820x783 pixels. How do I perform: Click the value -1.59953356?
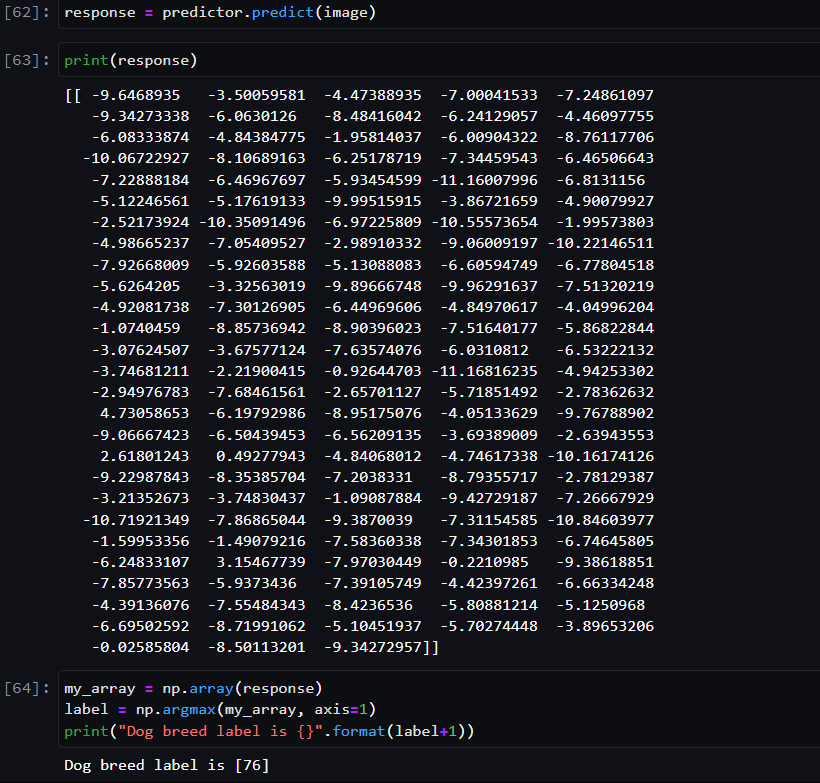click(140, 541)
